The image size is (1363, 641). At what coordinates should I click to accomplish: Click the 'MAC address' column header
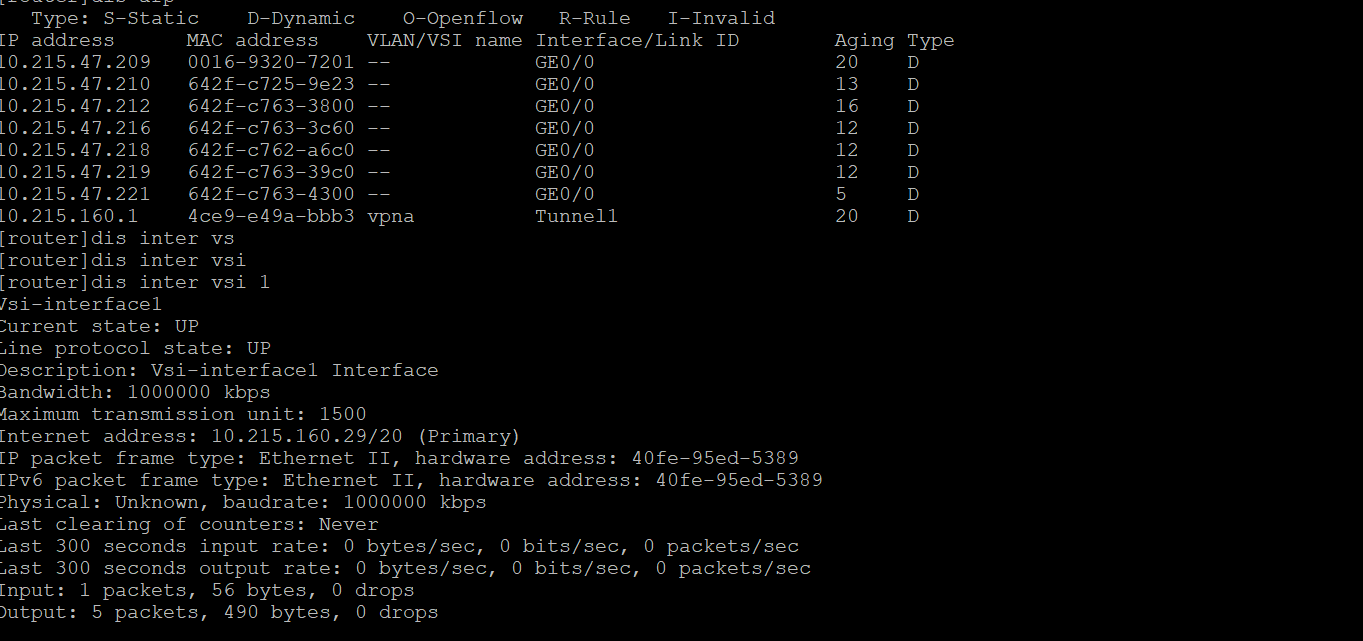252,40
